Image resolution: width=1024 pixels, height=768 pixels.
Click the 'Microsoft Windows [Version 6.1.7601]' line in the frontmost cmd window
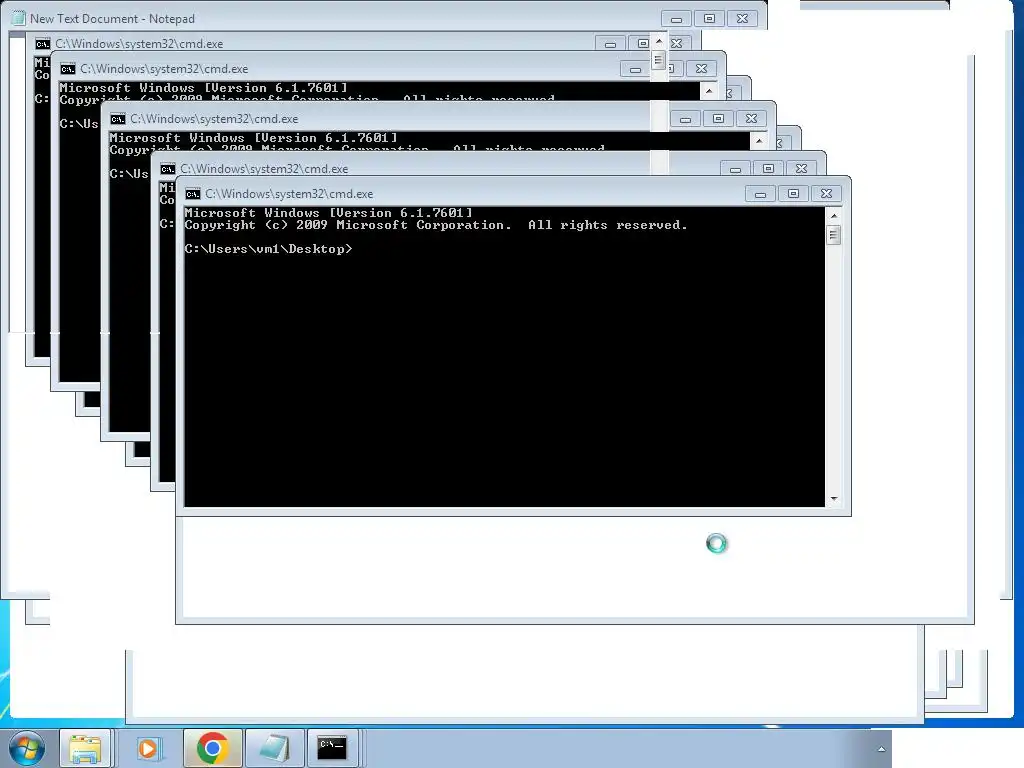pyautogui.click(x=328, y=213)
